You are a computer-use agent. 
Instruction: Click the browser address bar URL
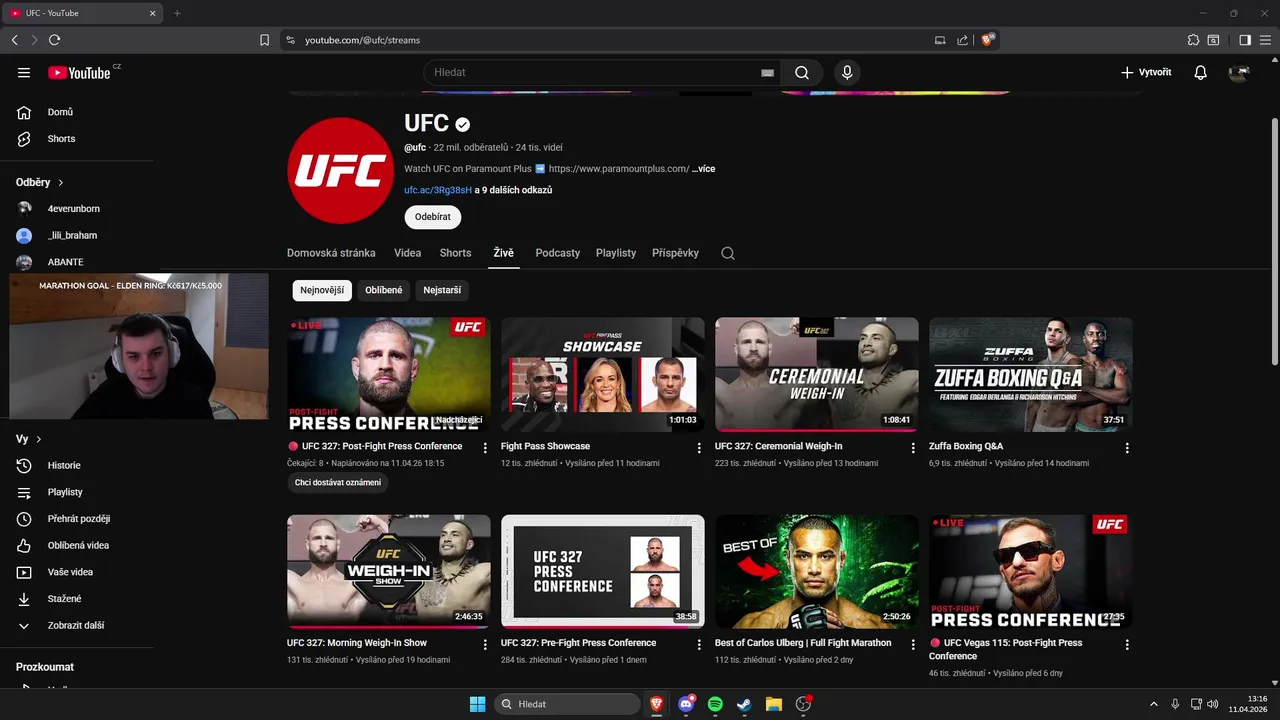point(362,40)
